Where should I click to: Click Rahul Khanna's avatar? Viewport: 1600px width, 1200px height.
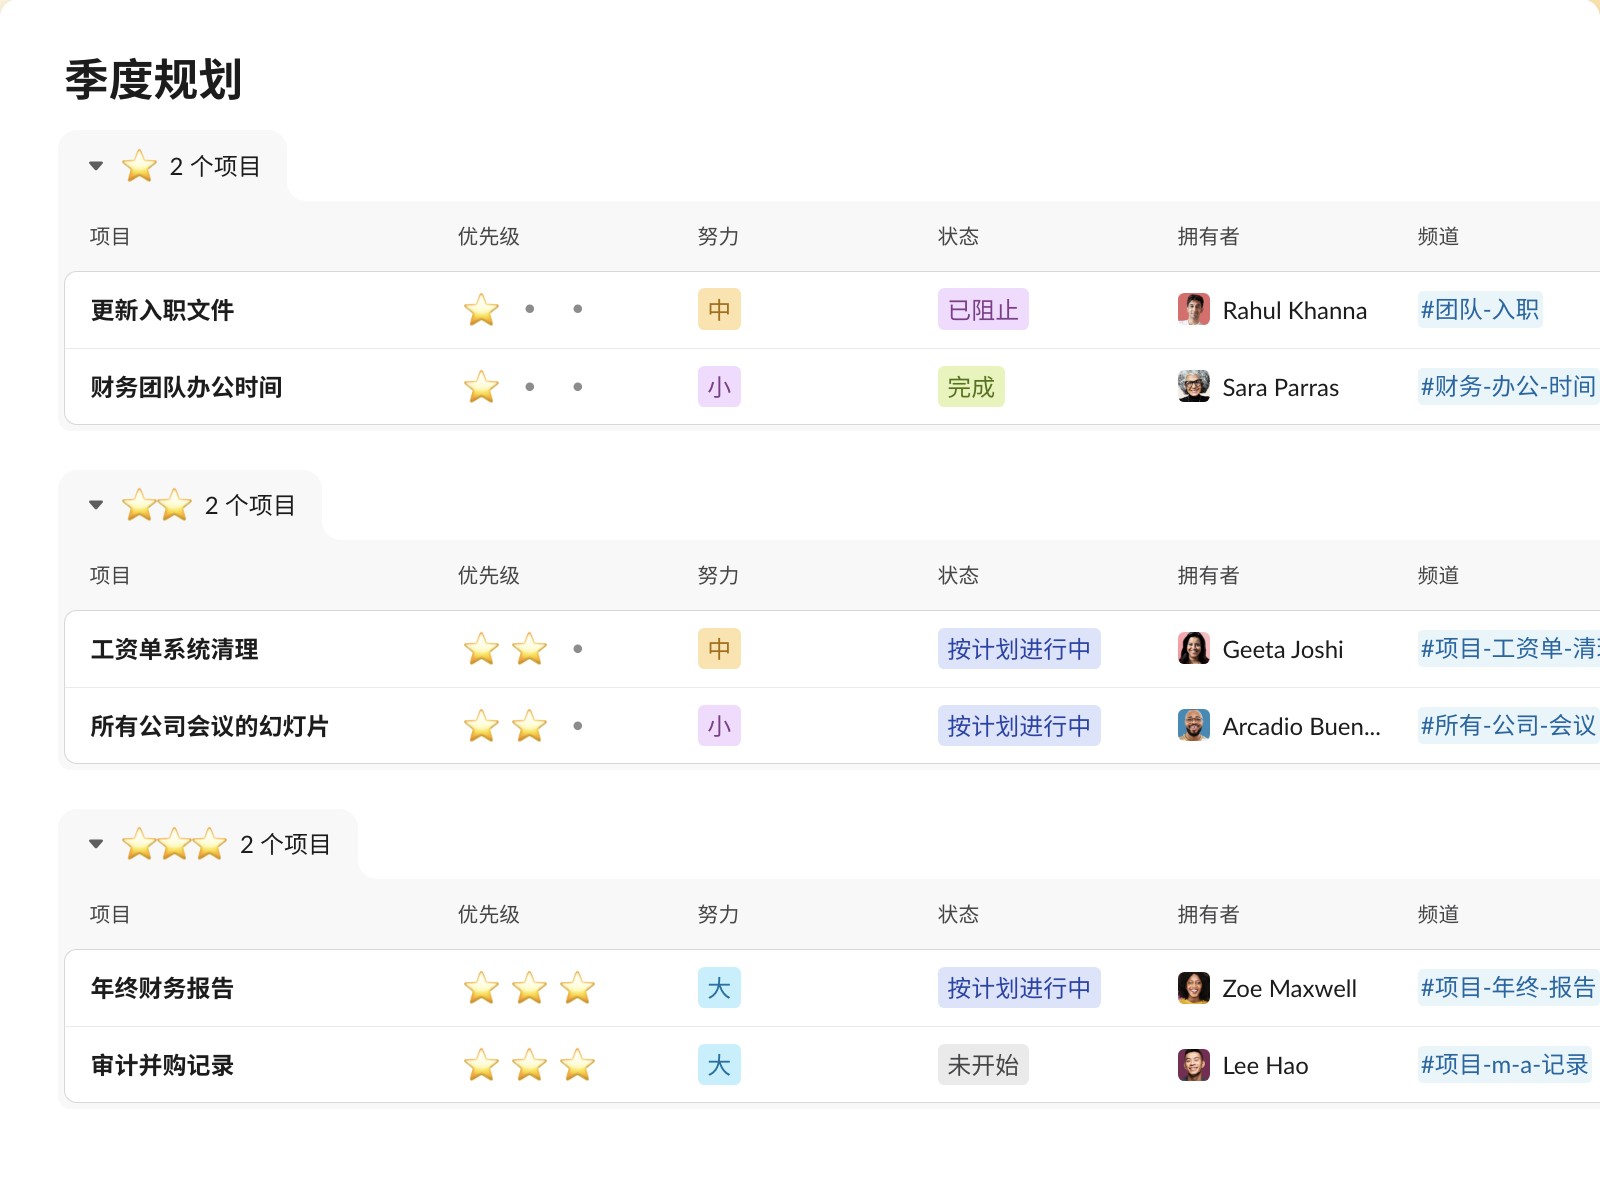(1193, 310)
